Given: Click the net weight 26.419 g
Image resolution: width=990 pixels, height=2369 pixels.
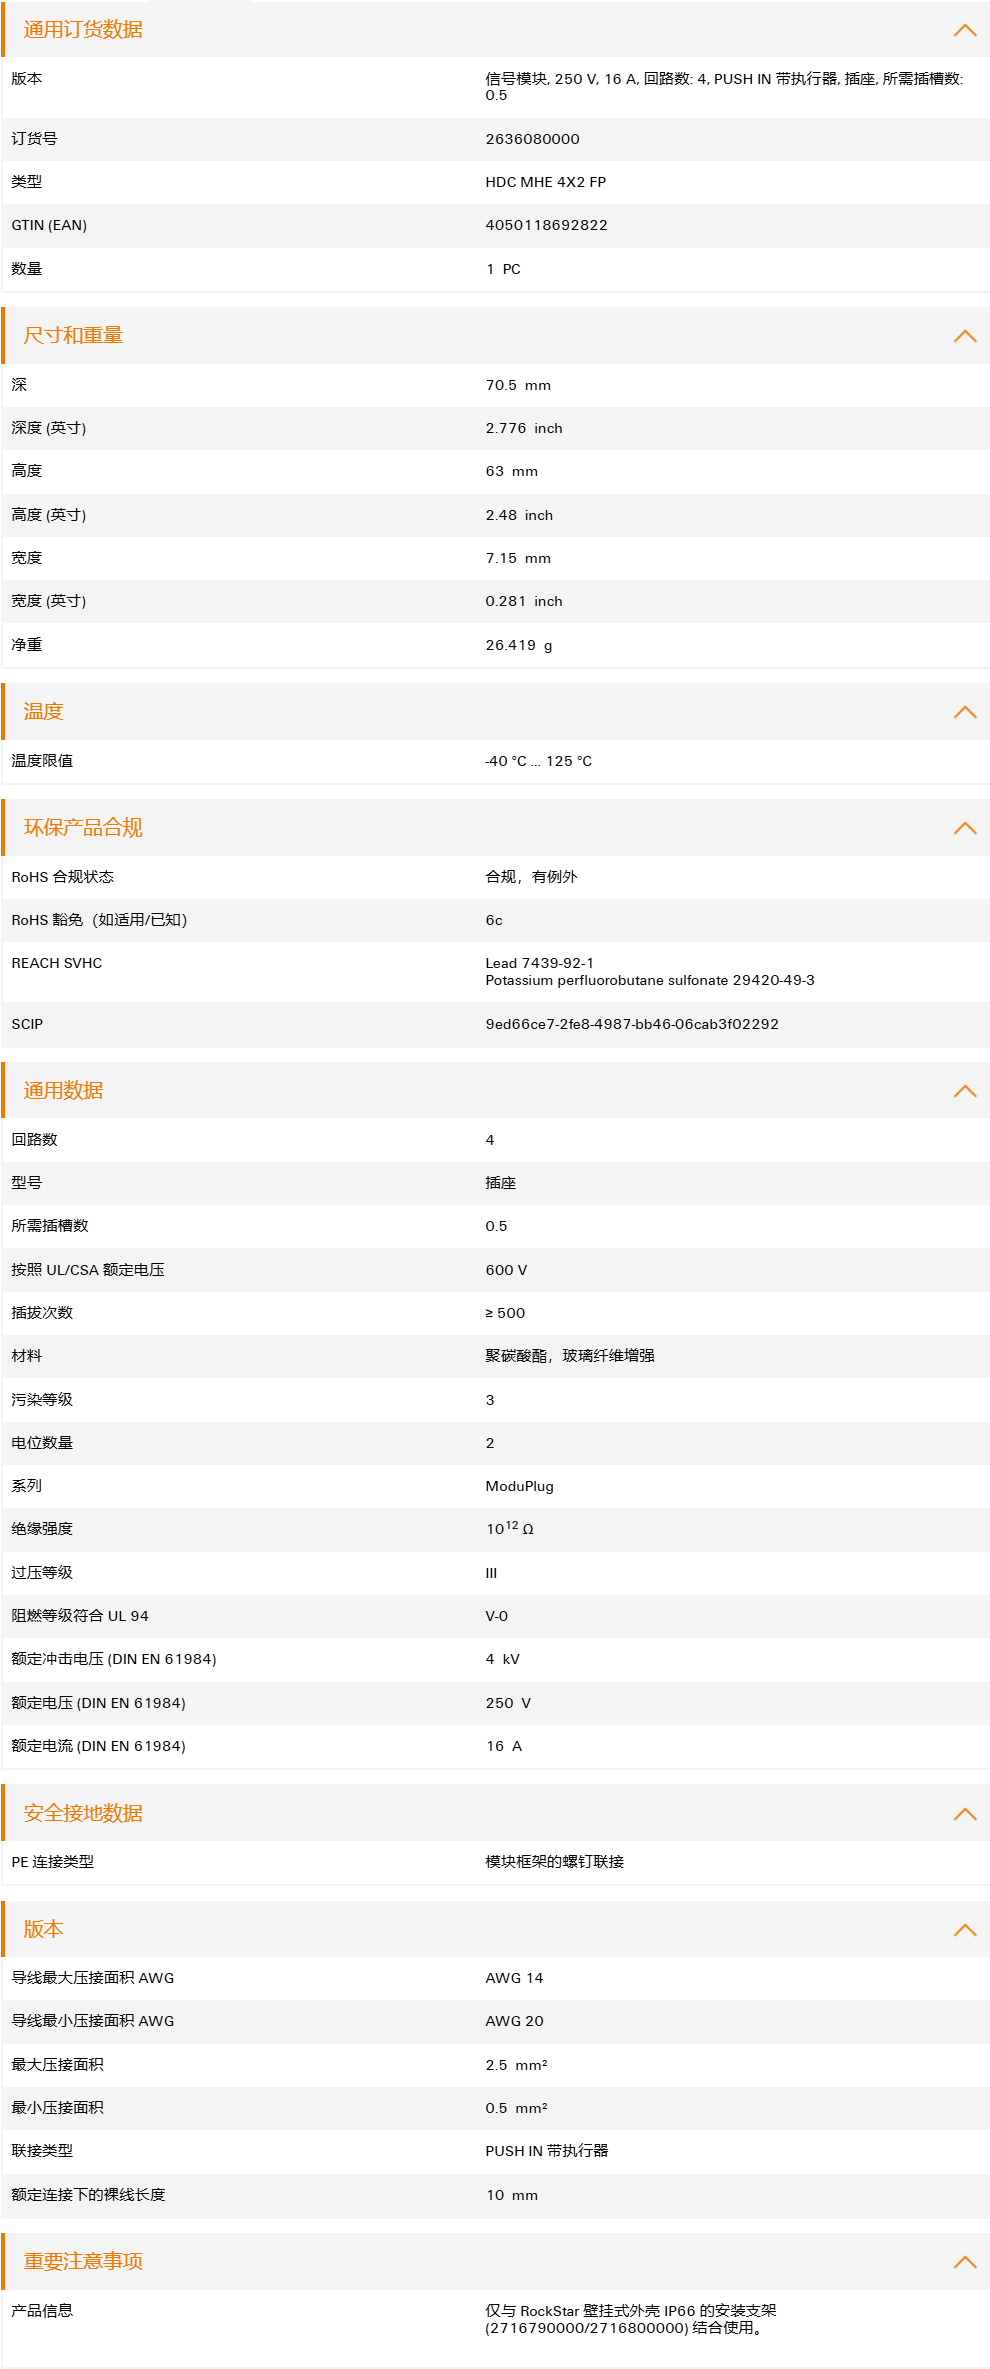Looking at the screenshot, I should [519, 645].
